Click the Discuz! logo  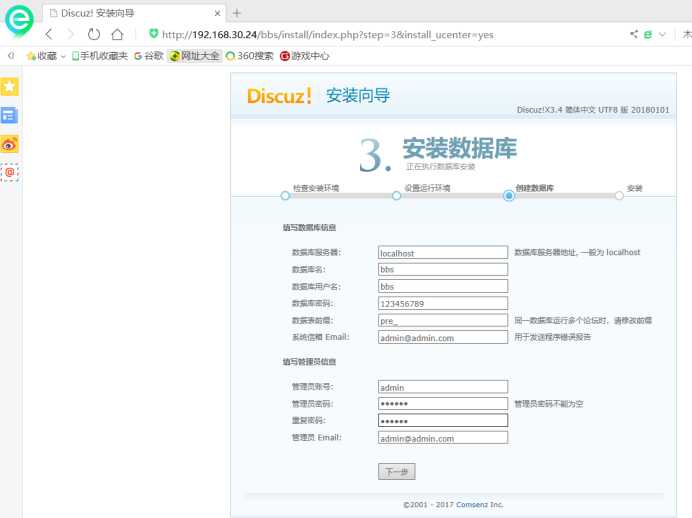(280, 96)
